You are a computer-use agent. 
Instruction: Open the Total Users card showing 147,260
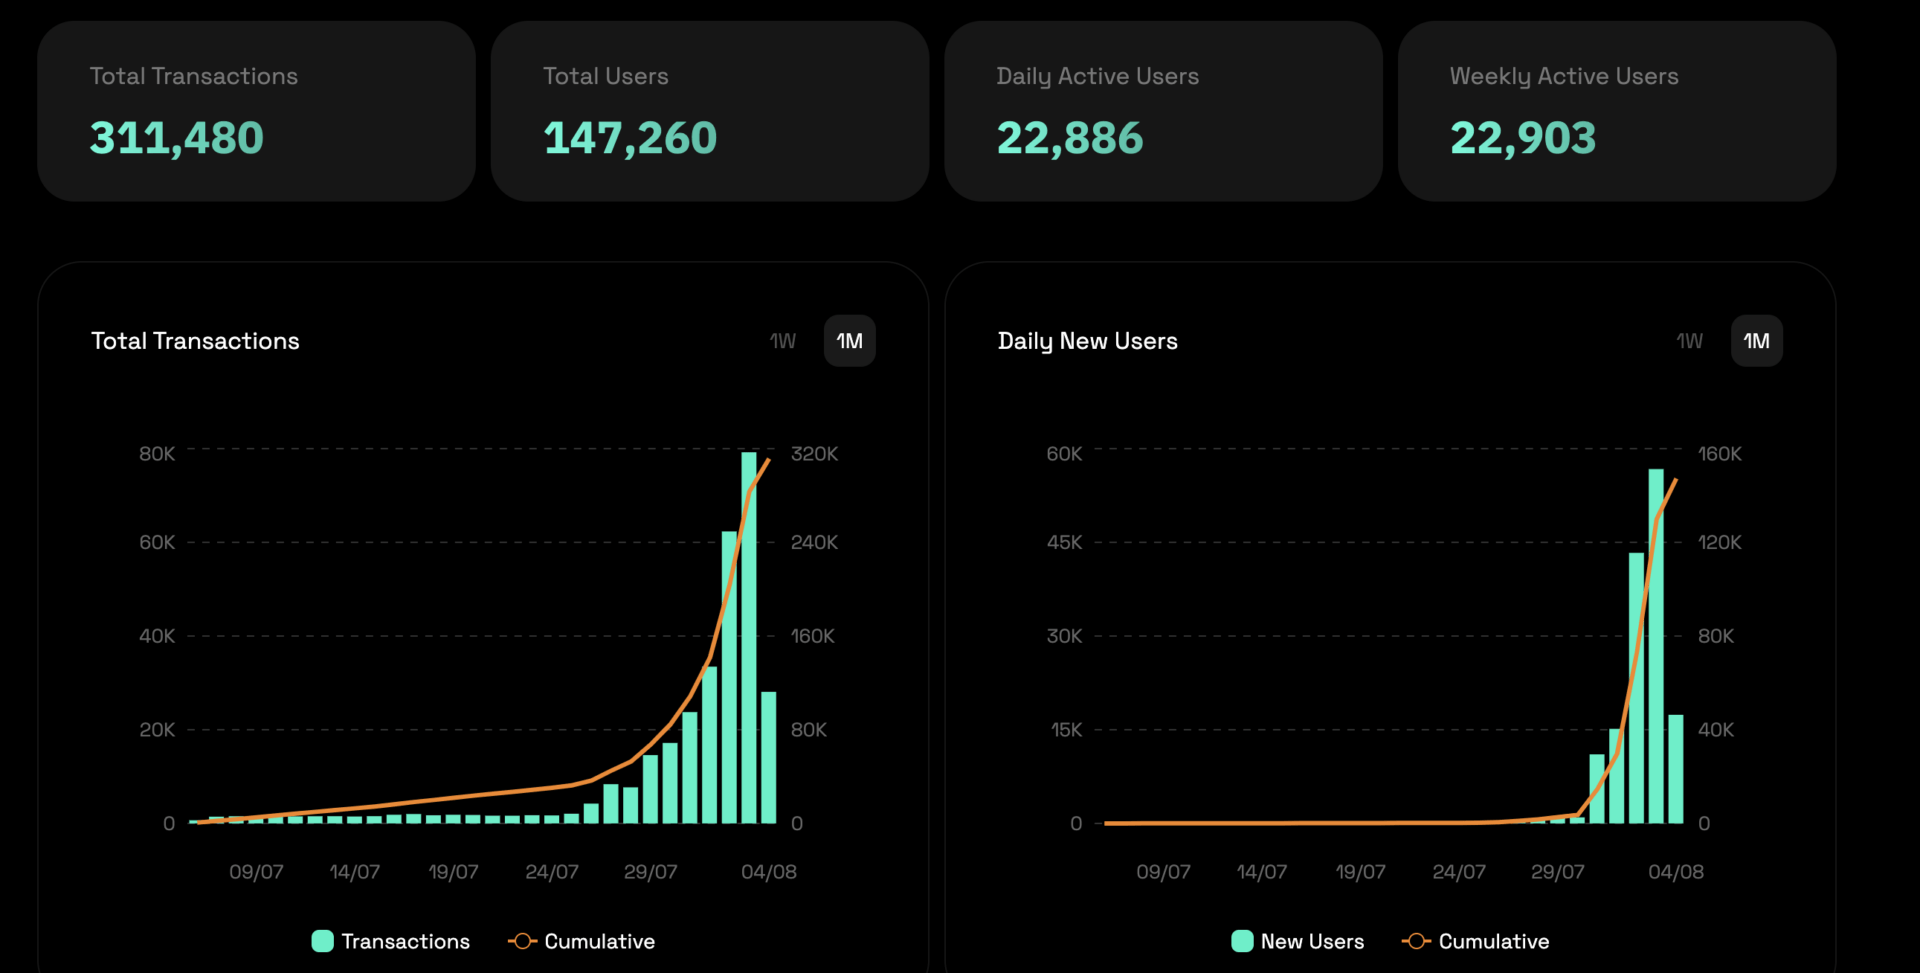(x=630, y=138)
